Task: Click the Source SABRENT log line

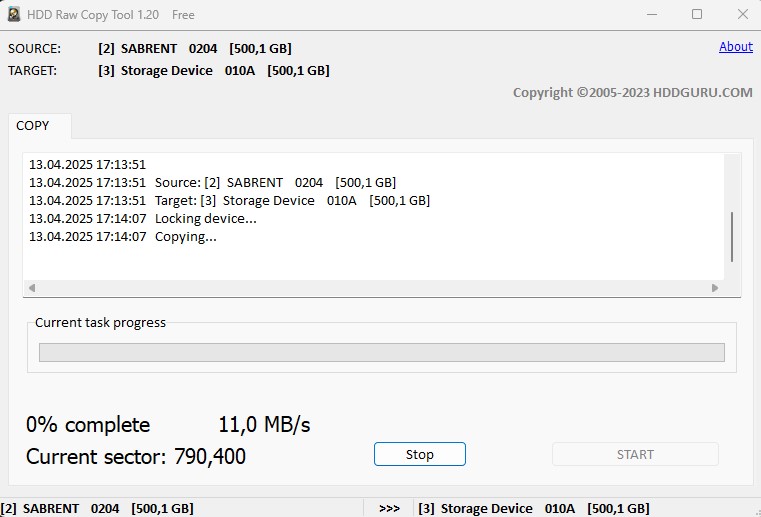Action: [213, 183]
